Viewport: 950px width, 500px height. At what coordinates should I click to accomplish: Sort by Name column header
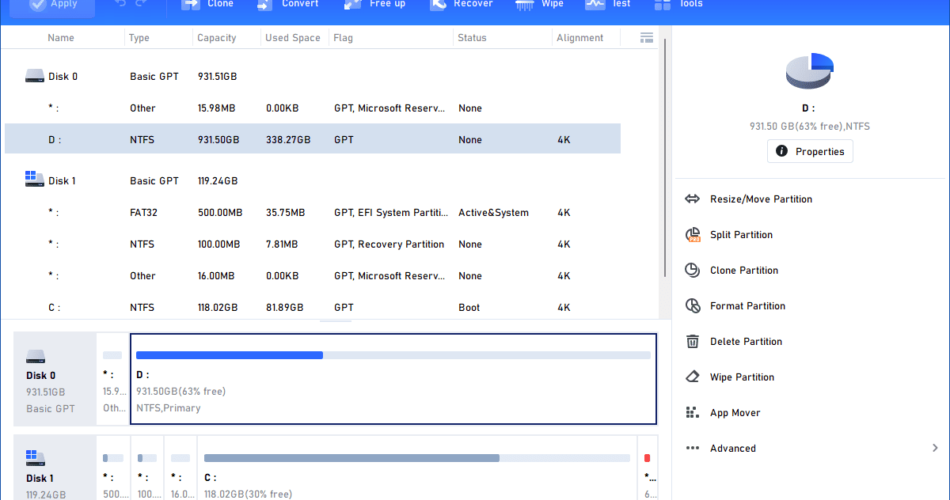[61, 38]
